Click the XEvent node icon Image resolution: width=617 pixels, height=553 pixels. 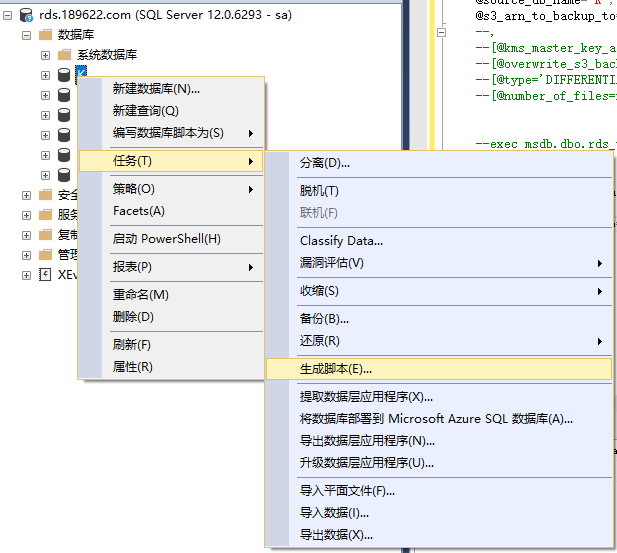click(x=45, y=275)
